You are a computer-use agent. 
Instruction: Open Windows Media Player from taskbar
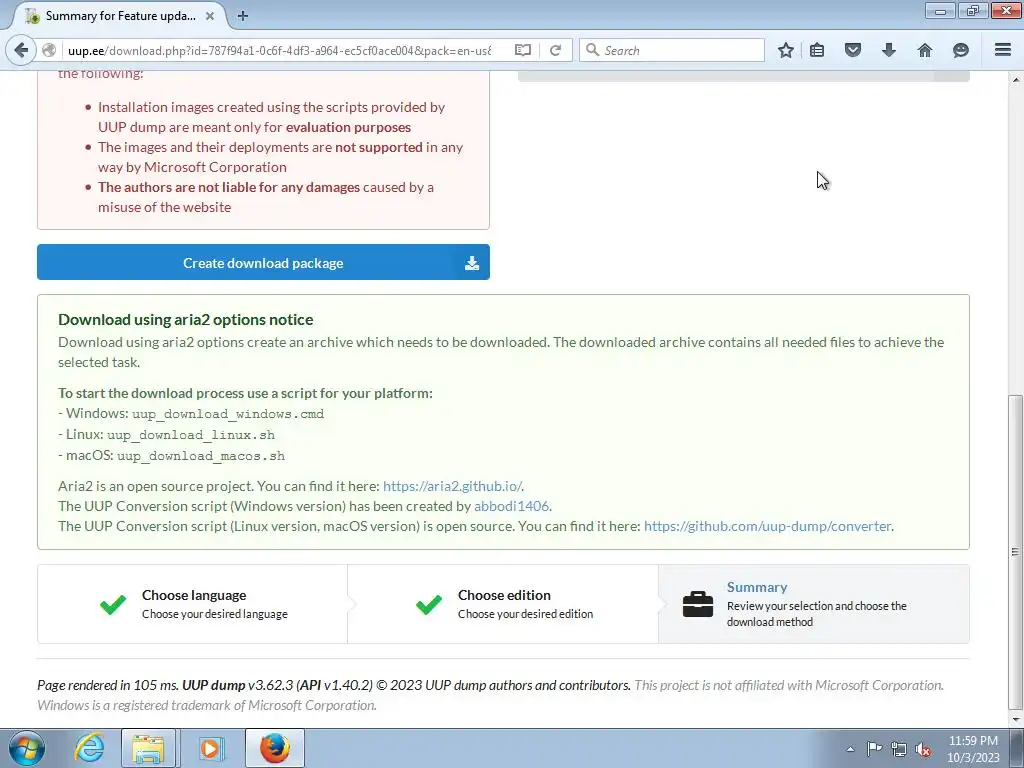[x=210, y=748]
